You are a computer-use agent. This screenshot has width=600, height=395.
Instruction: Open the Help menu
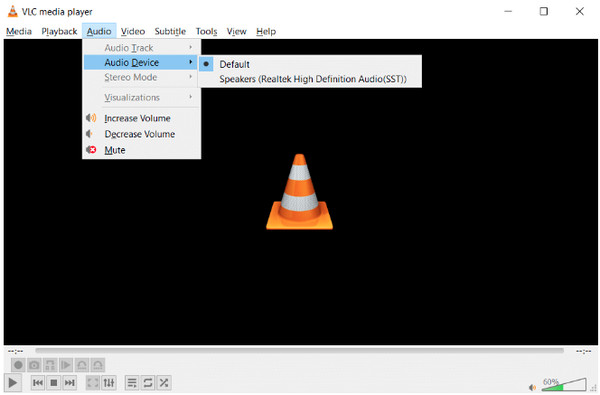point(266,31)
